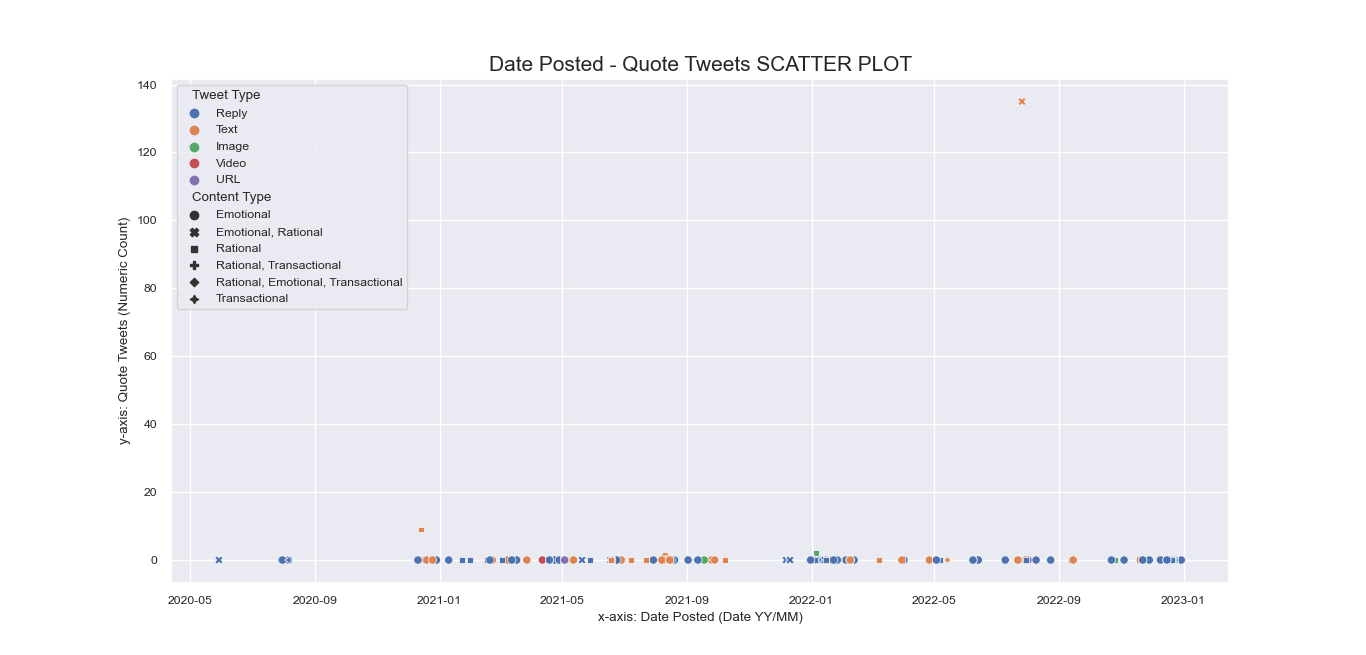Click the Emotional, Rational X marker icon

pos(194,232)
